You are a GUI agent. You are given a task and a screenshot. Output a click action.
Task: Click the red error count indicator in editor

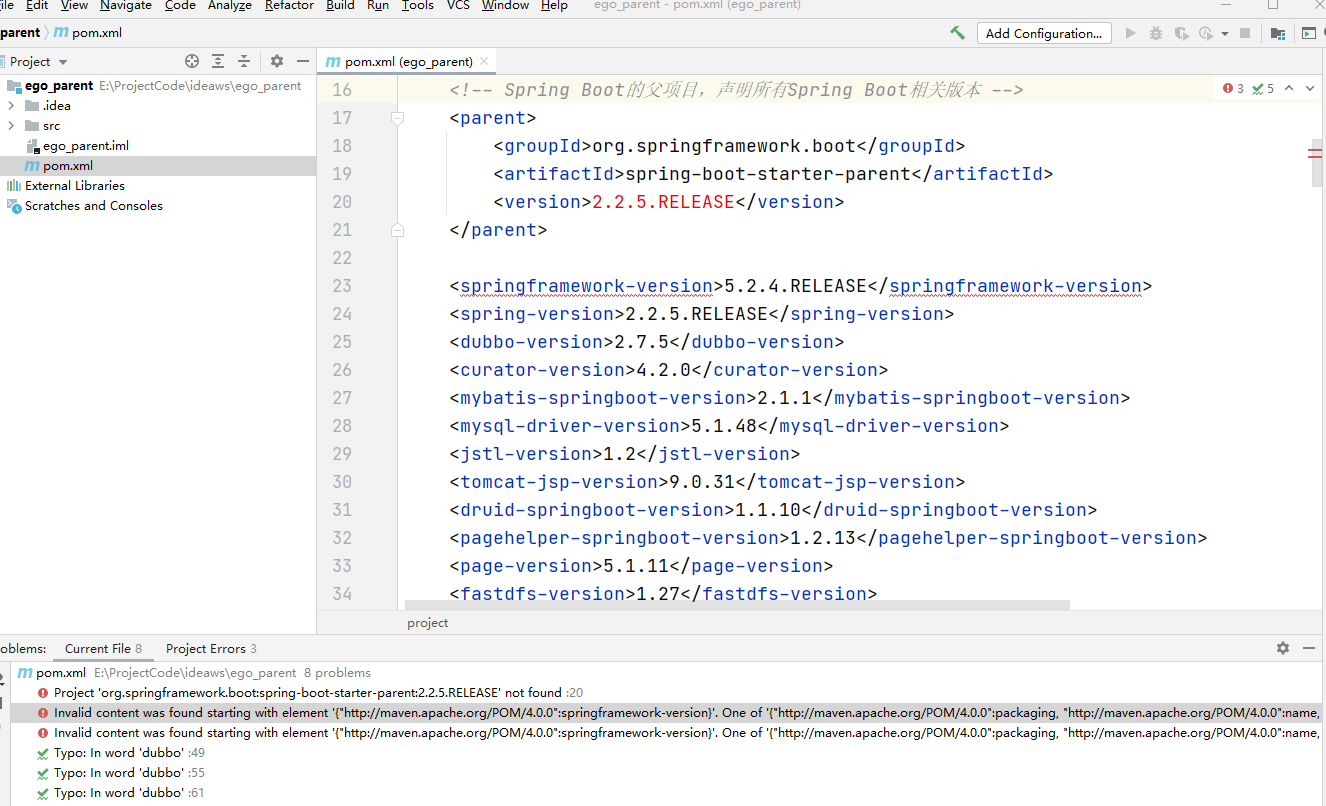click(1233, 88)
